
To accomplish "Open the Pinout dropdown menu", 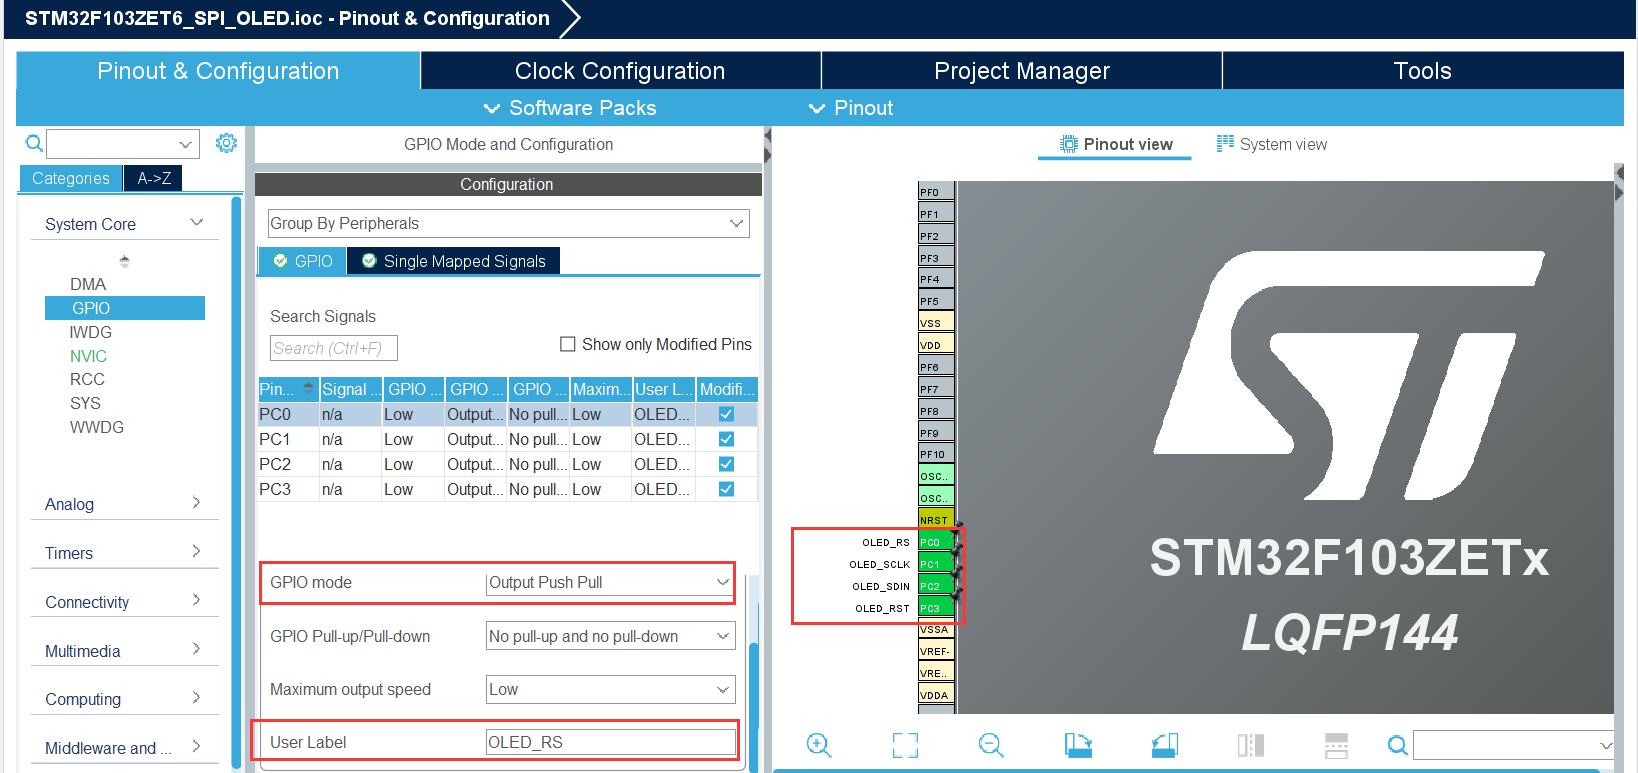I will (851, 108).
